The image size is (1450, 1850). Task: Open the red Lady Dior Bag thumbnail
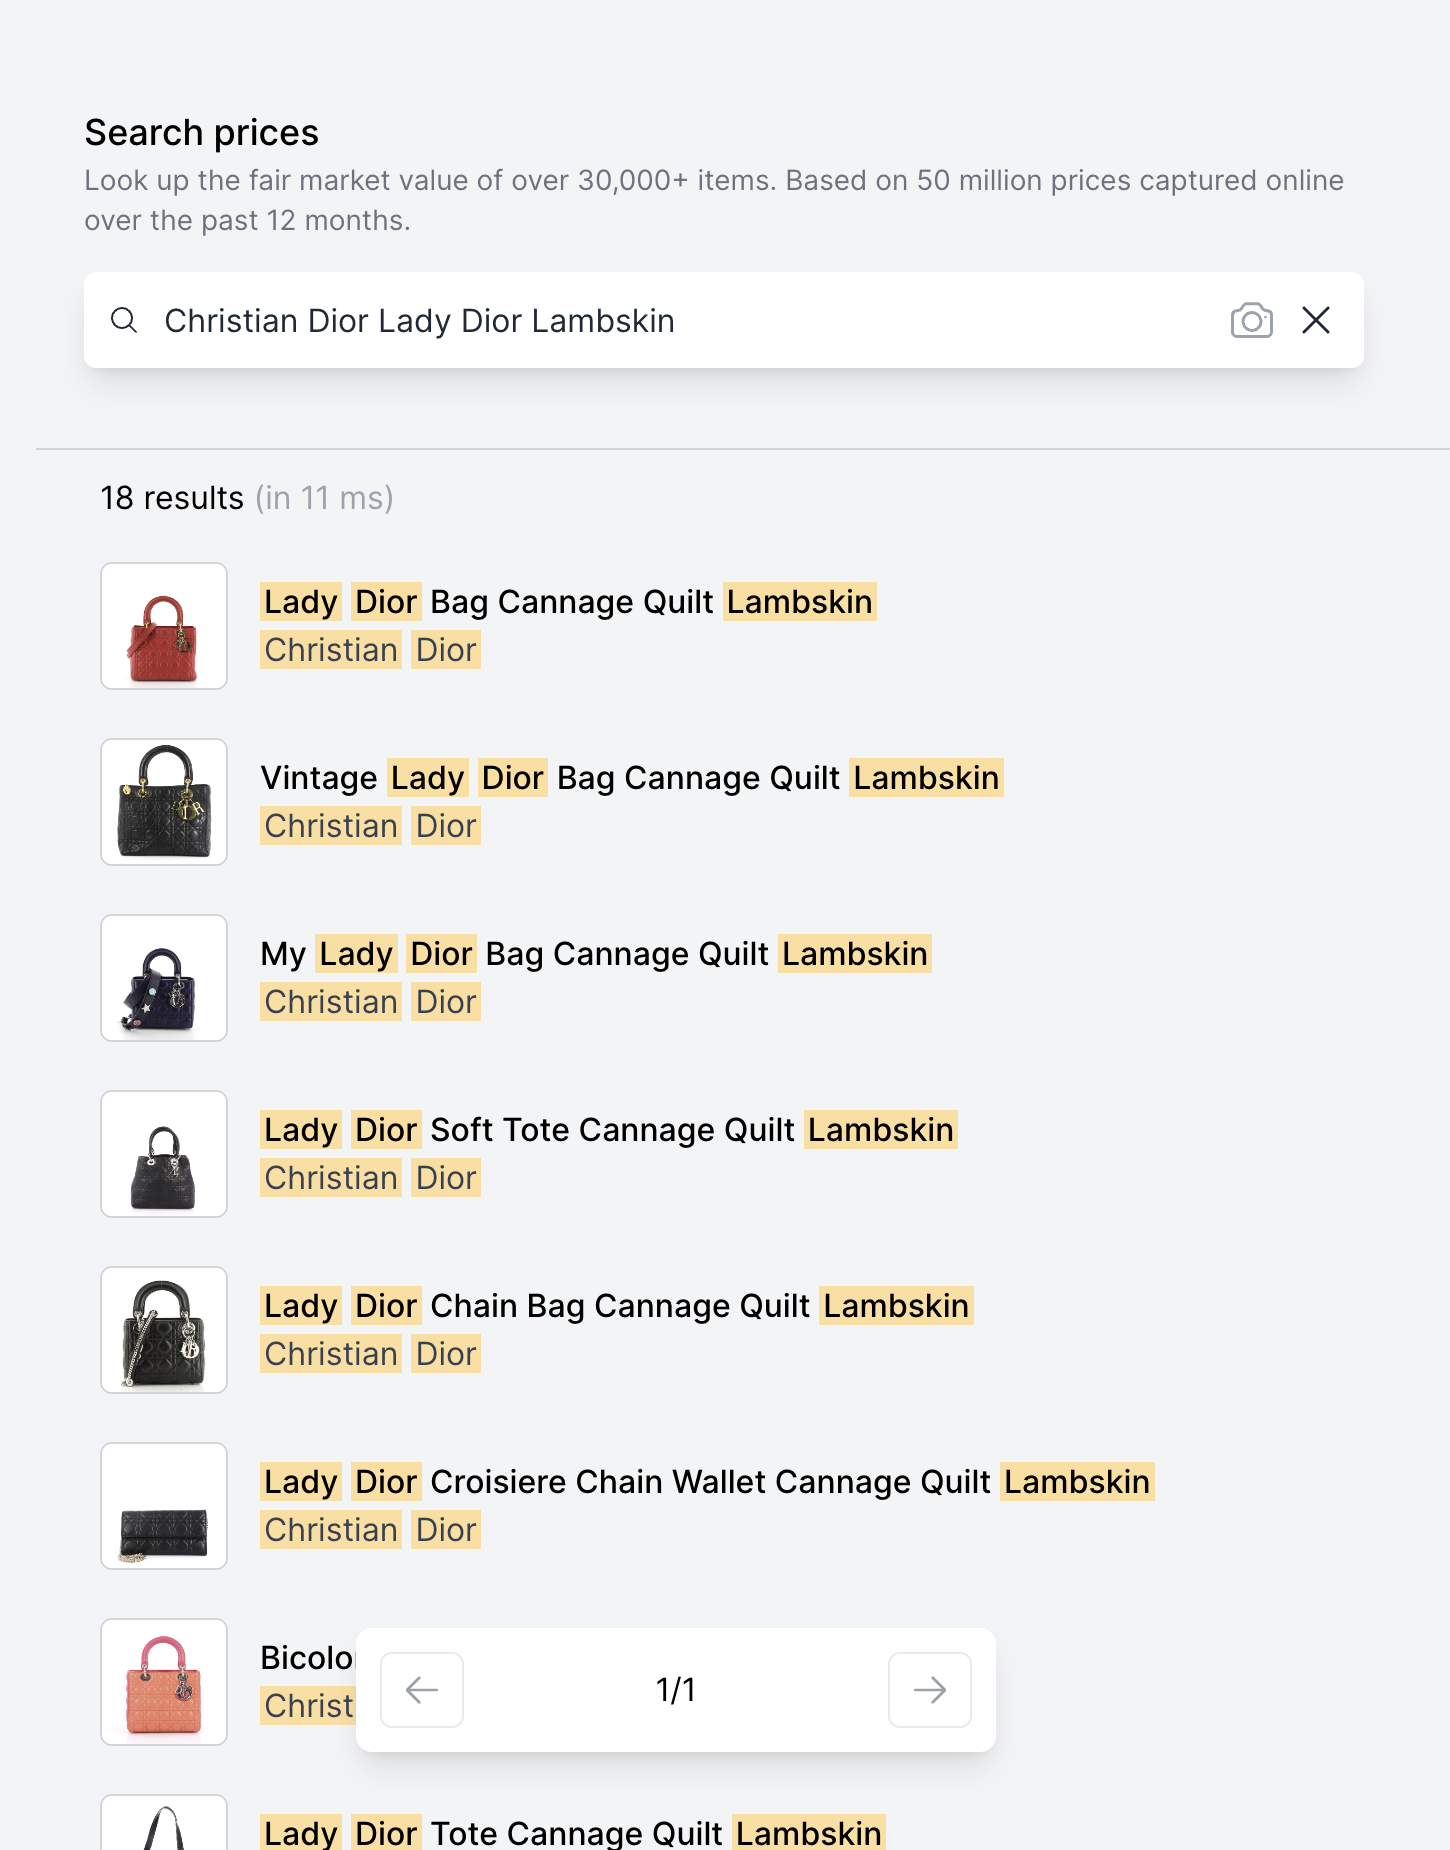(164, 626)
